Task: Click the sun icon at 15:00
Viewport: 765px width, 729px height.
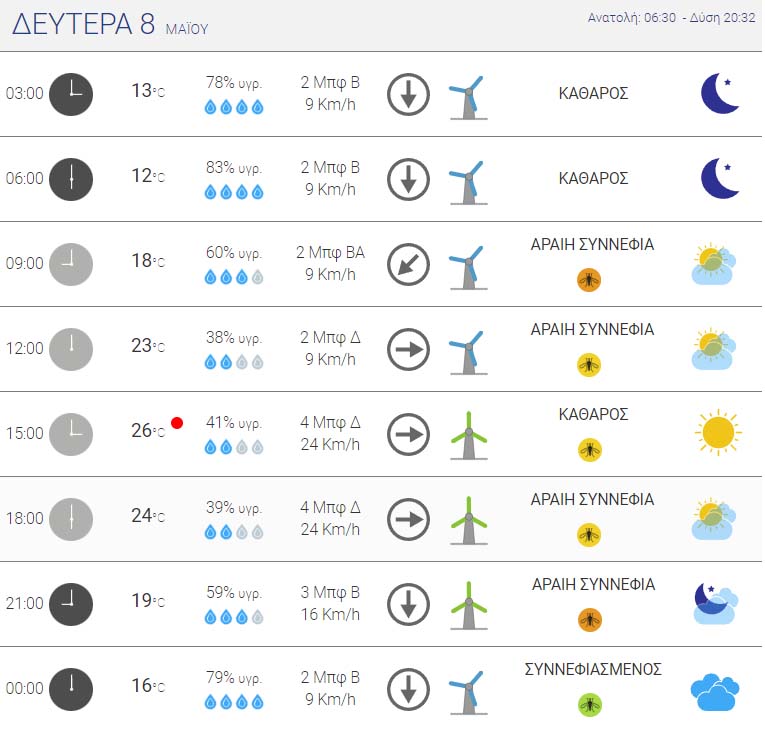Action: (x=718, y=432)
